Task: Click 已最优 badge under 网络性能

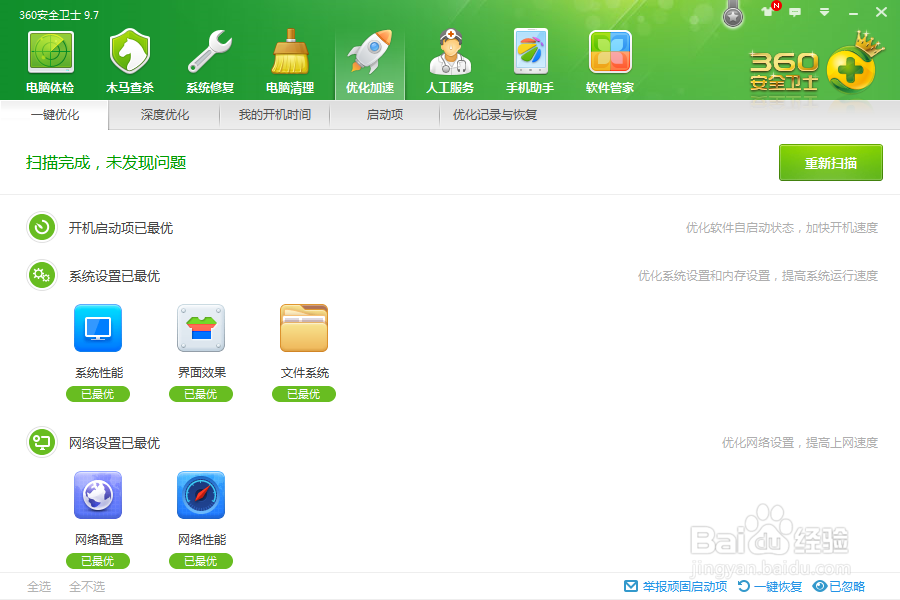Action: point(201,561)
